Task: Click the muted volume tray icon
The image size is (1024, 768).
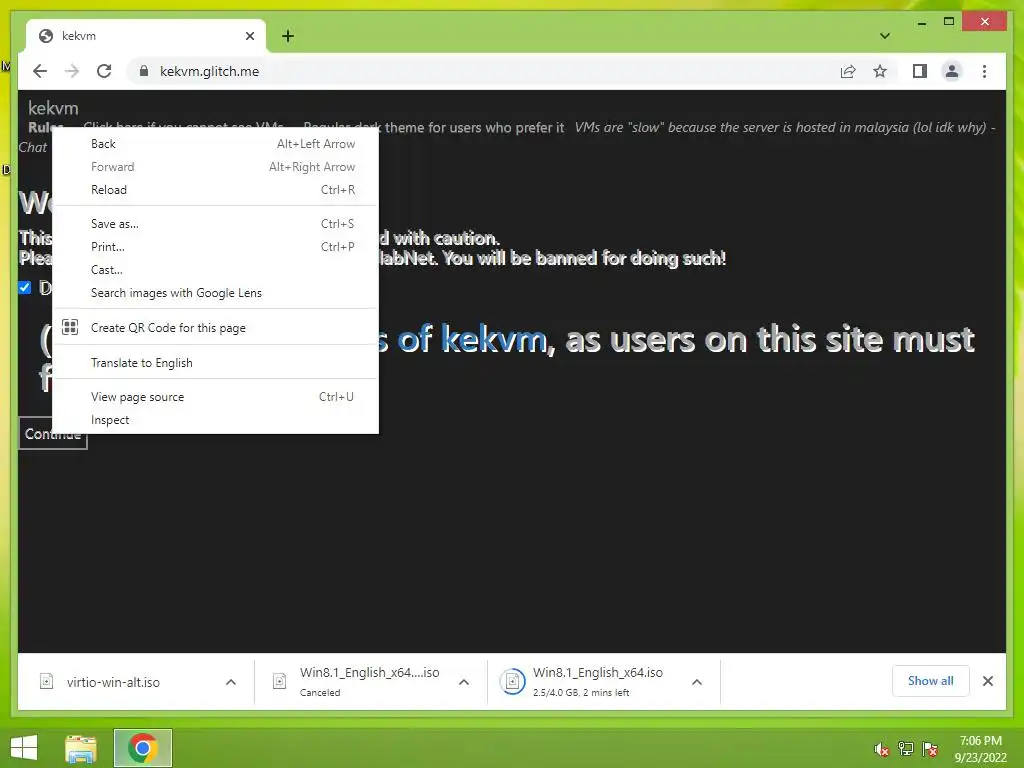Action: 882,749
